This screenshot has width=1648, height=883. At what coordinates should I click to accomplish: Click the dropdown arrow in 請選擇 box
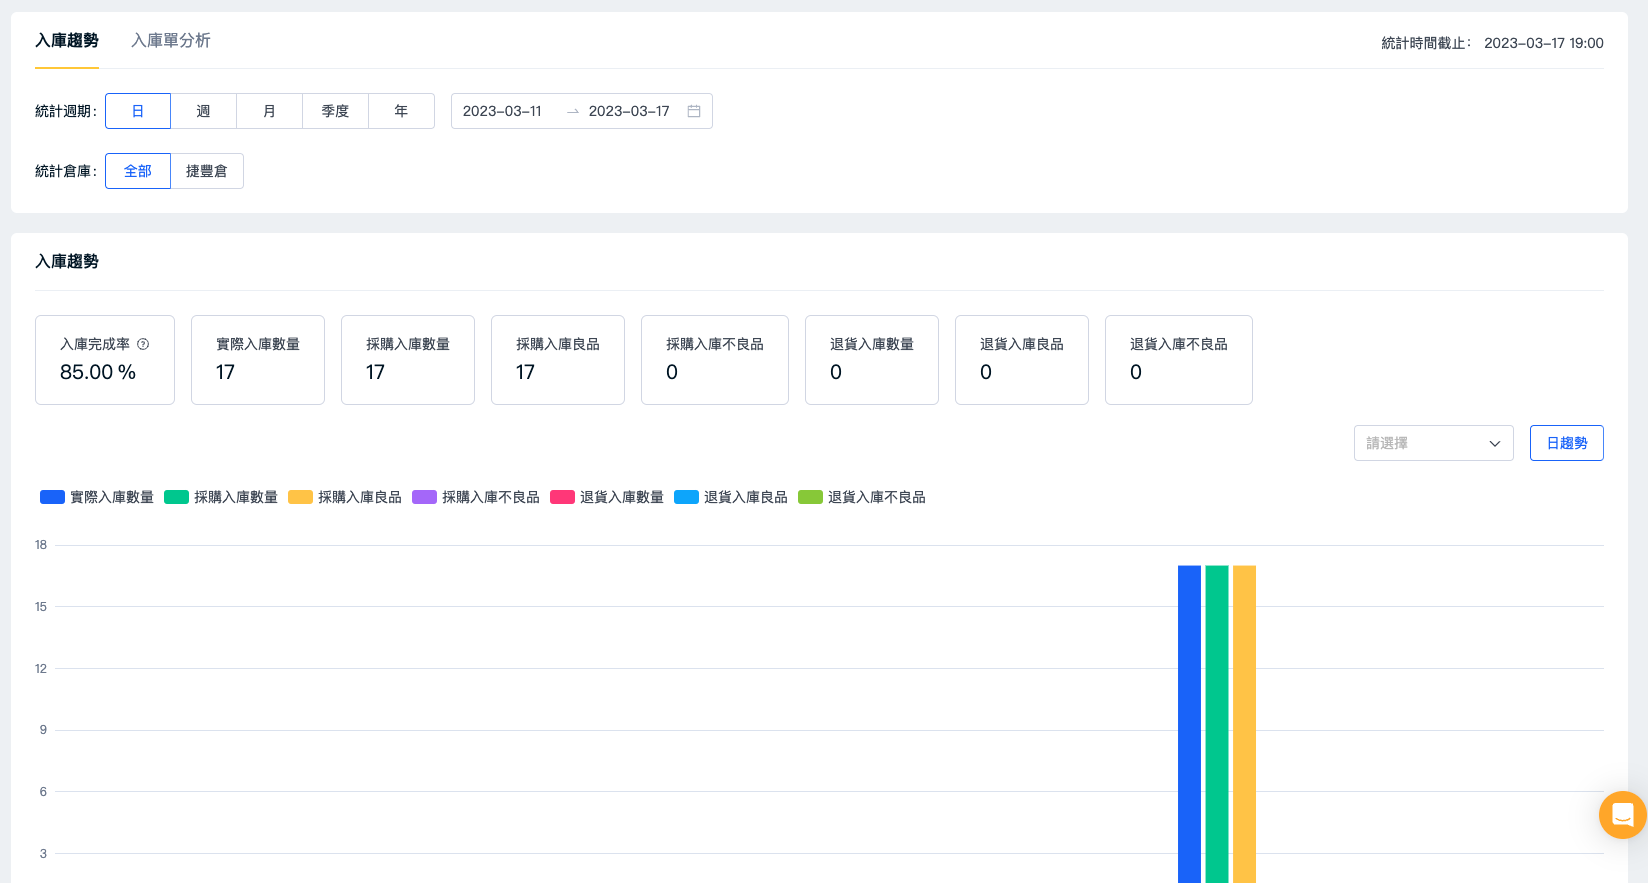pos(1495,443)
